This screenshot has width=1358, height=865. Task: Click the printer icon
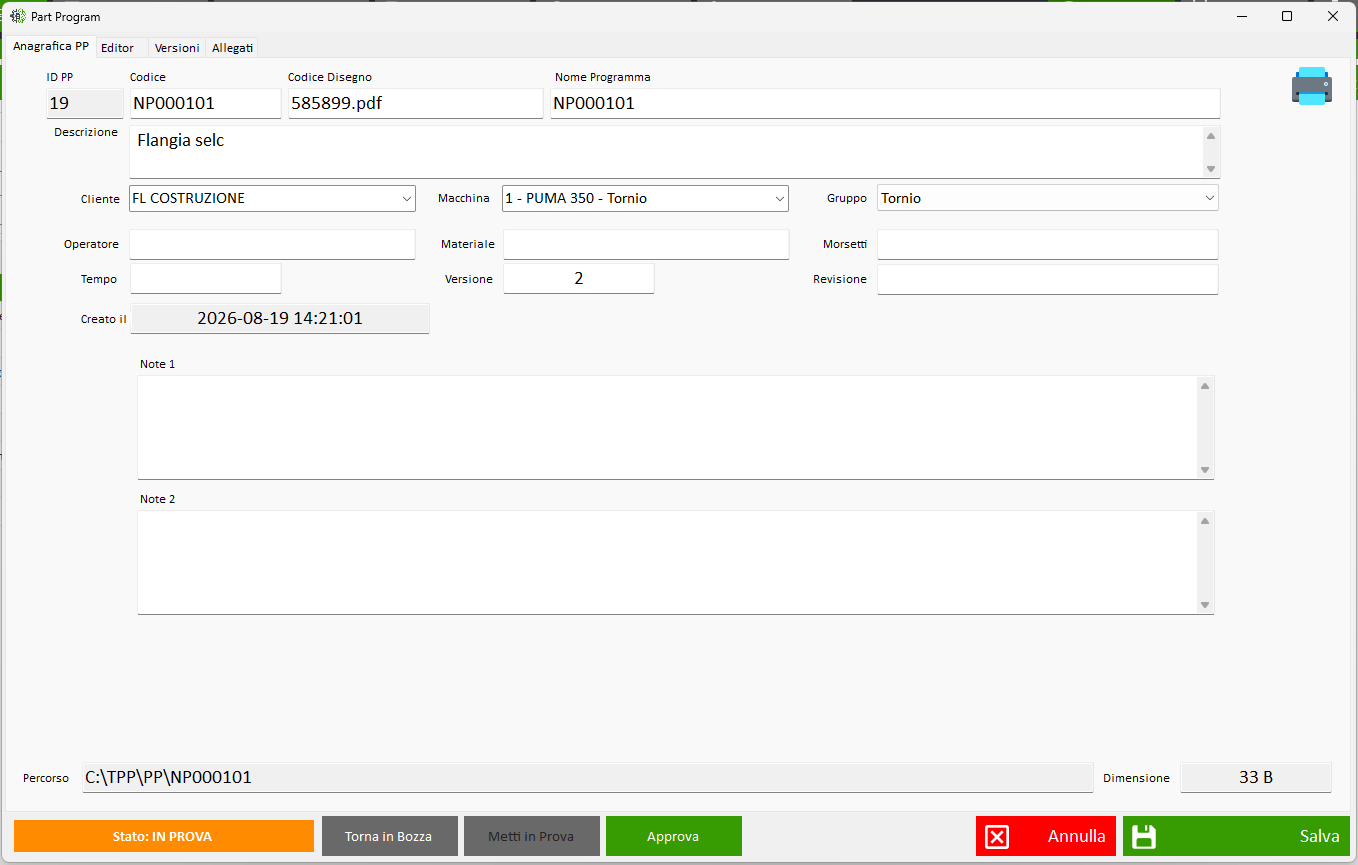[1311, 86]
